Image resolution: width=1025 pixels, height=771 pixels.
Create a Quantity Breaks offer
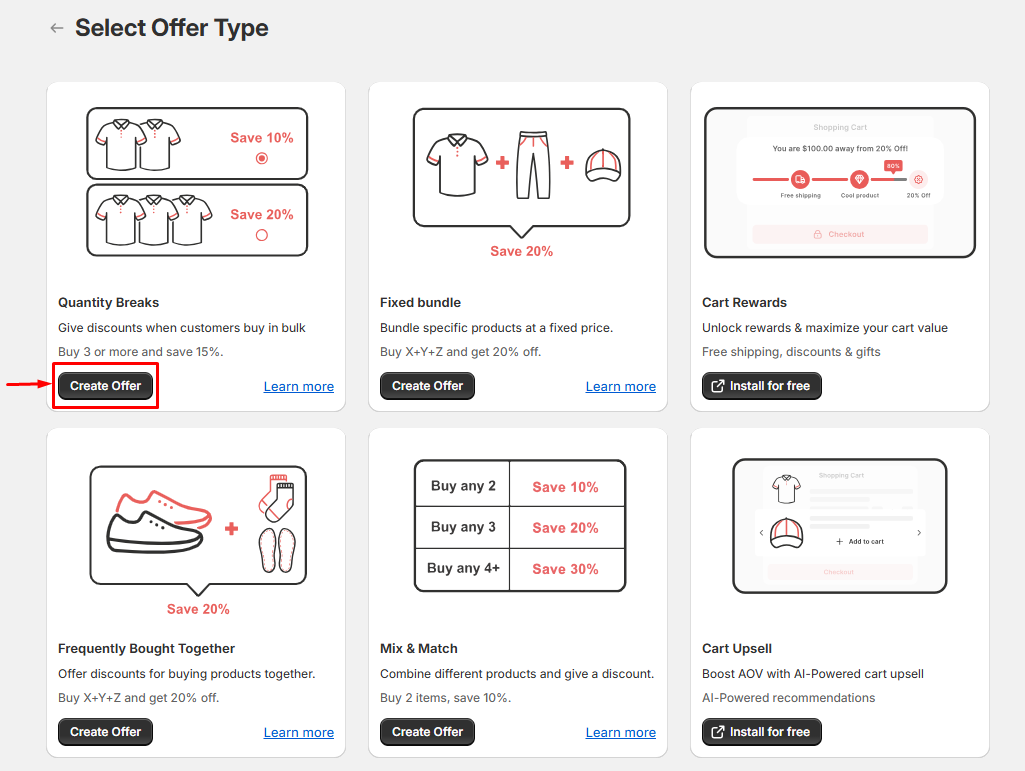[x=105, y=386]
